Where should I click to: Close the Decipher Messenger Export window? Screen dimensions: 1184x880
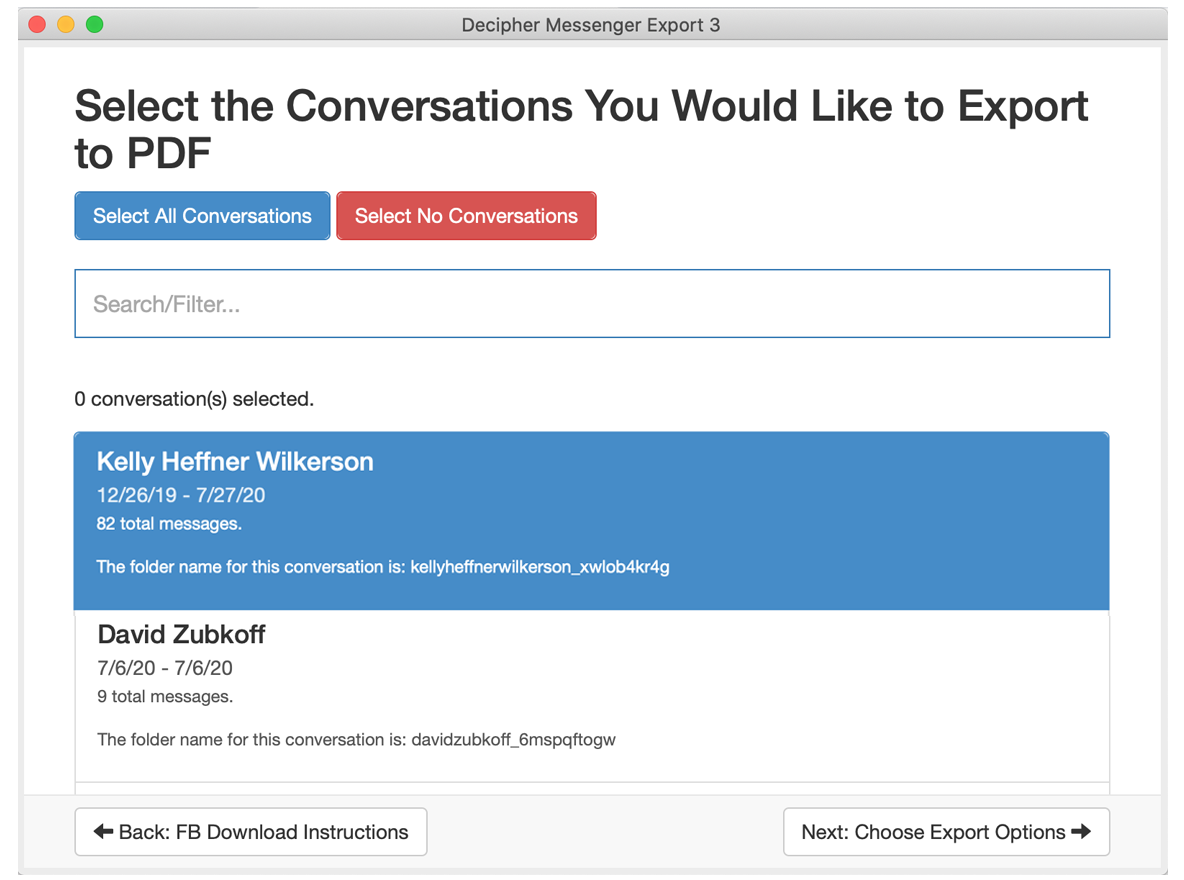click(37, 25)
